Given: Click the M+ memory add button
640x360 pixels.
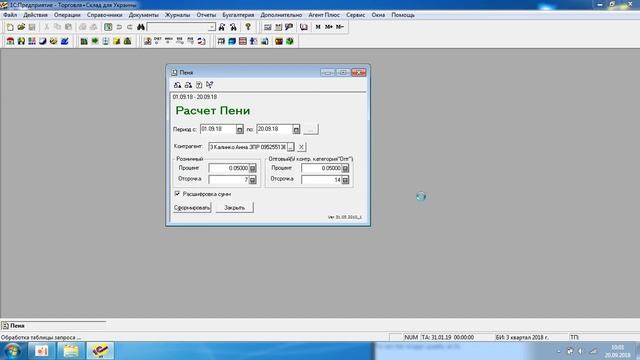Looking at the screenshot, I should (x=329, y=27).
